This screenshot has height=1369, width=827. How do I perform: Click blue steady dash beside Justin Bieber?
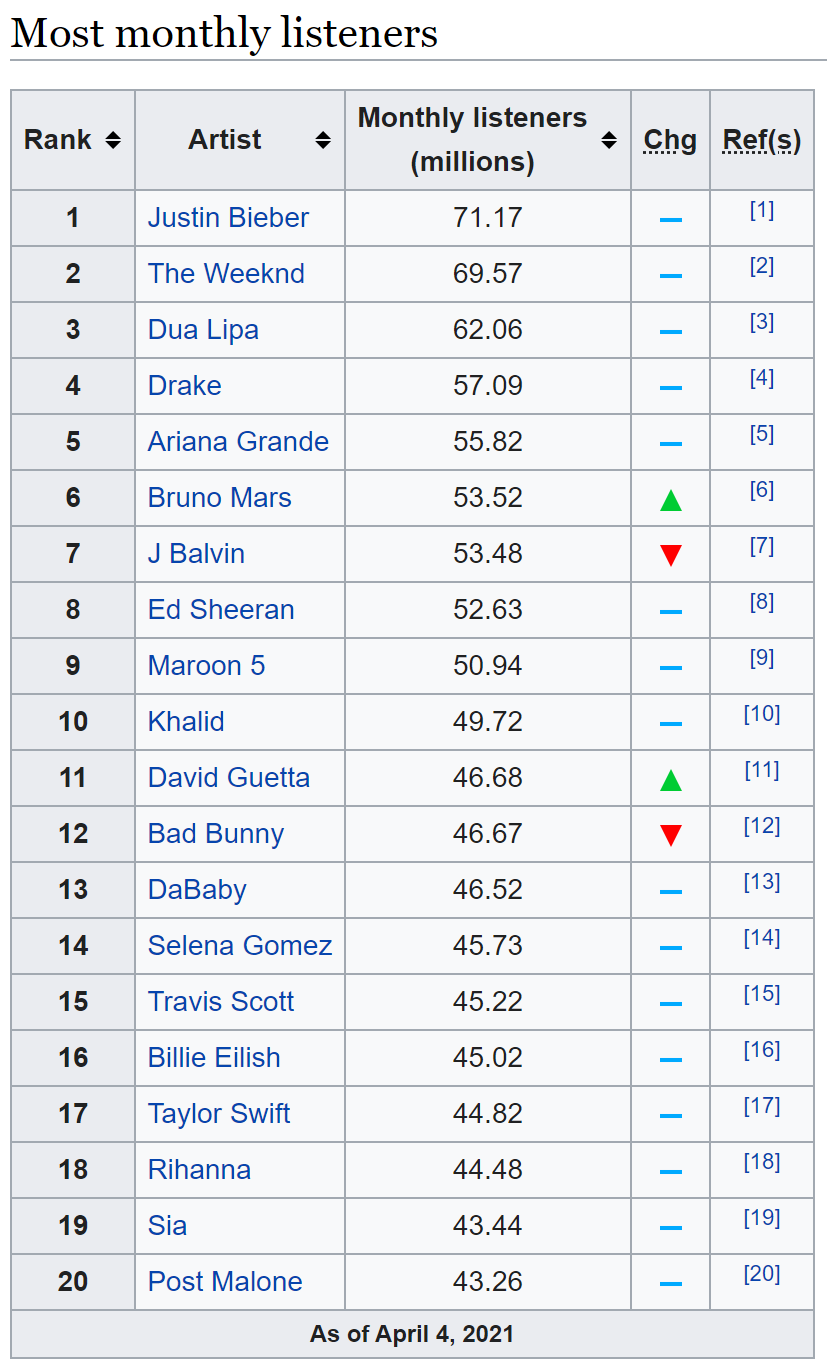pos(671,218)
